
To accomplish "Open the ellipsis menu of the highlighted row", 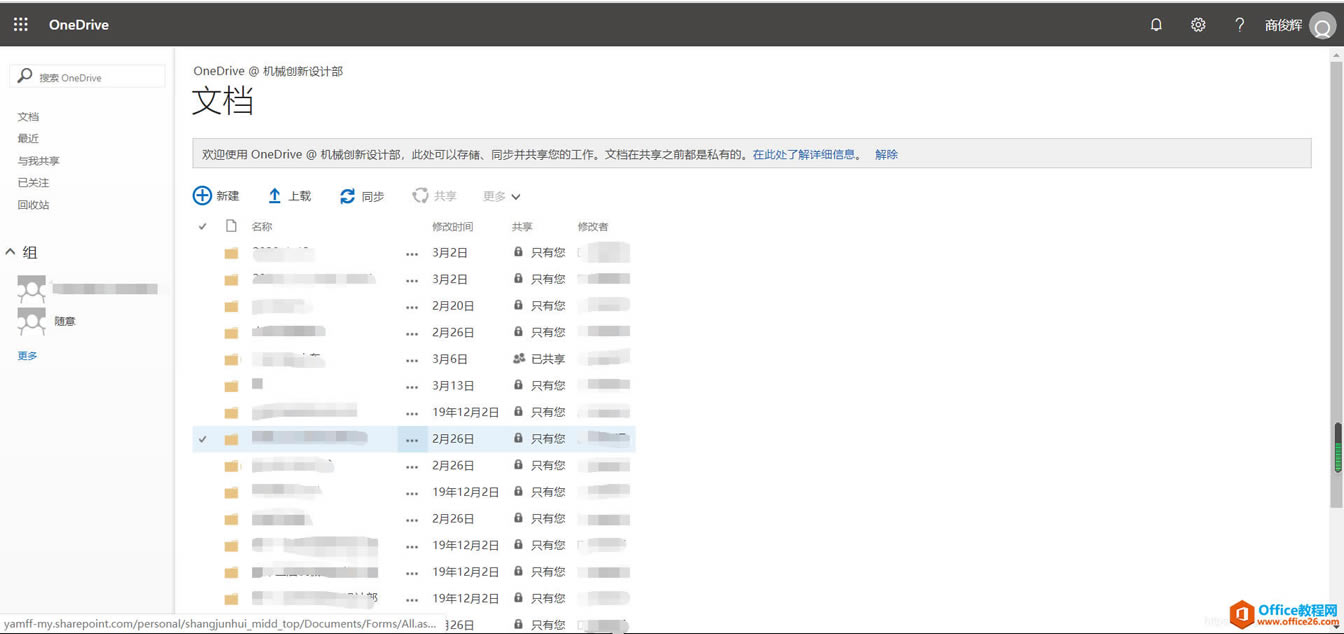I will [412, 439].
